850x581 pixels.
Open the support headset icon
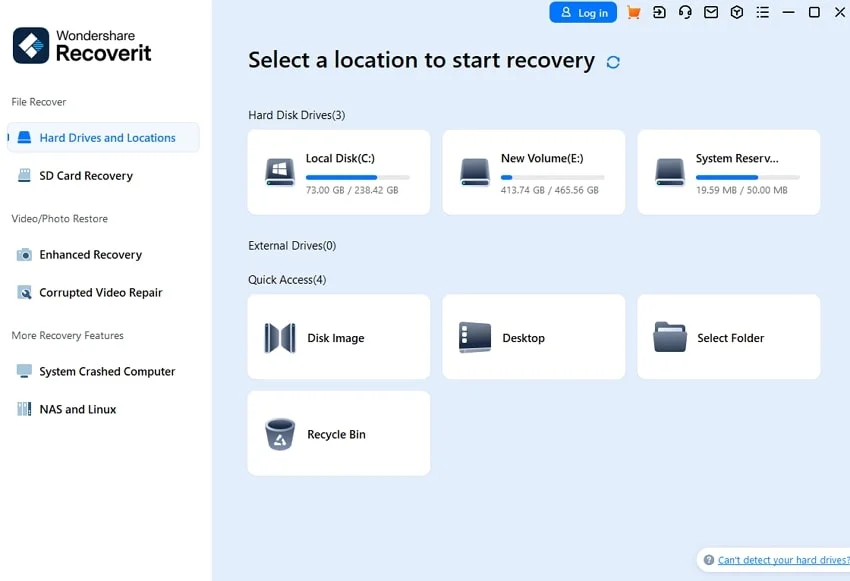[x=685, y=12]
